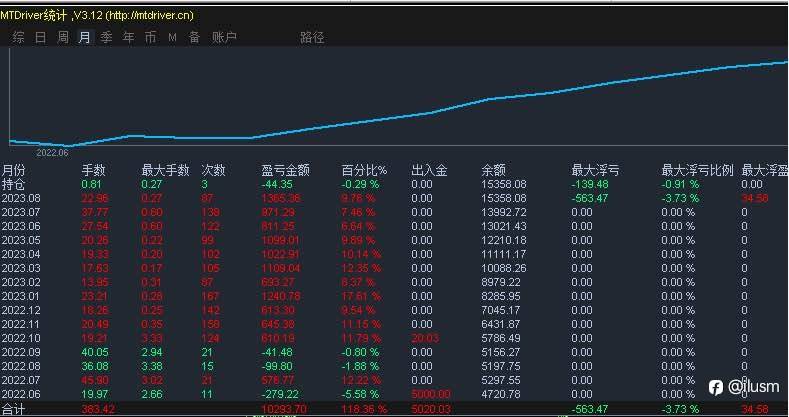Open the 账户 account tab

224,37
